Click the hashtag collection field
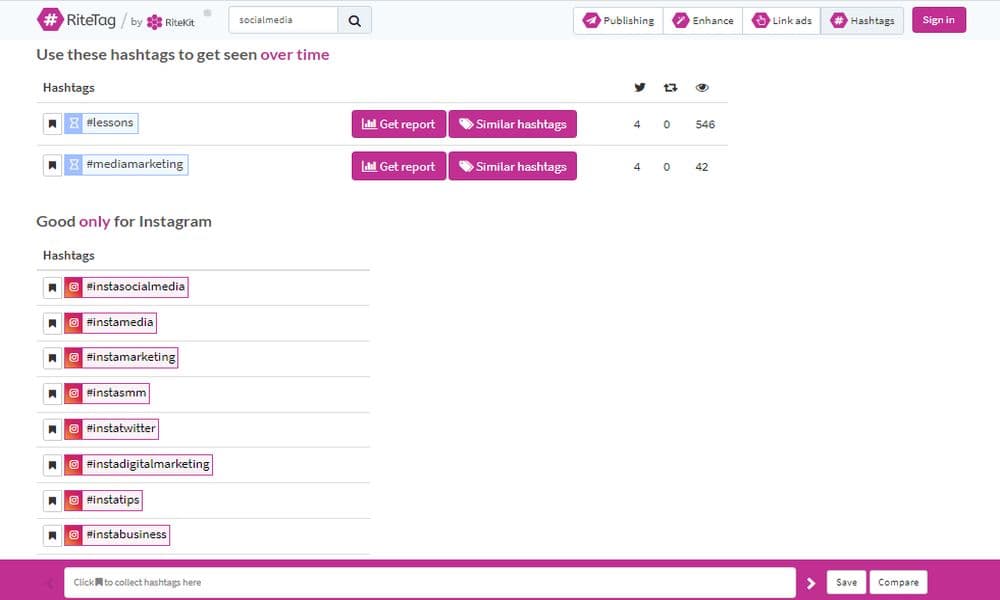 click(x=430, y=582)
